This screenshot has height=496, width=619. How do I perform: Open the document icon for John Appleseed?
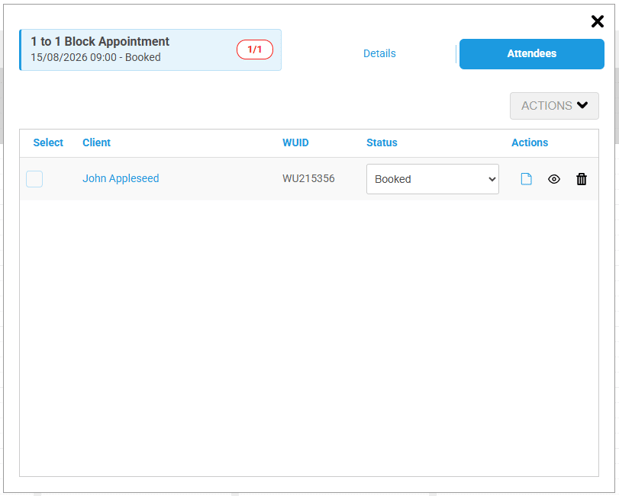[526, 179]
